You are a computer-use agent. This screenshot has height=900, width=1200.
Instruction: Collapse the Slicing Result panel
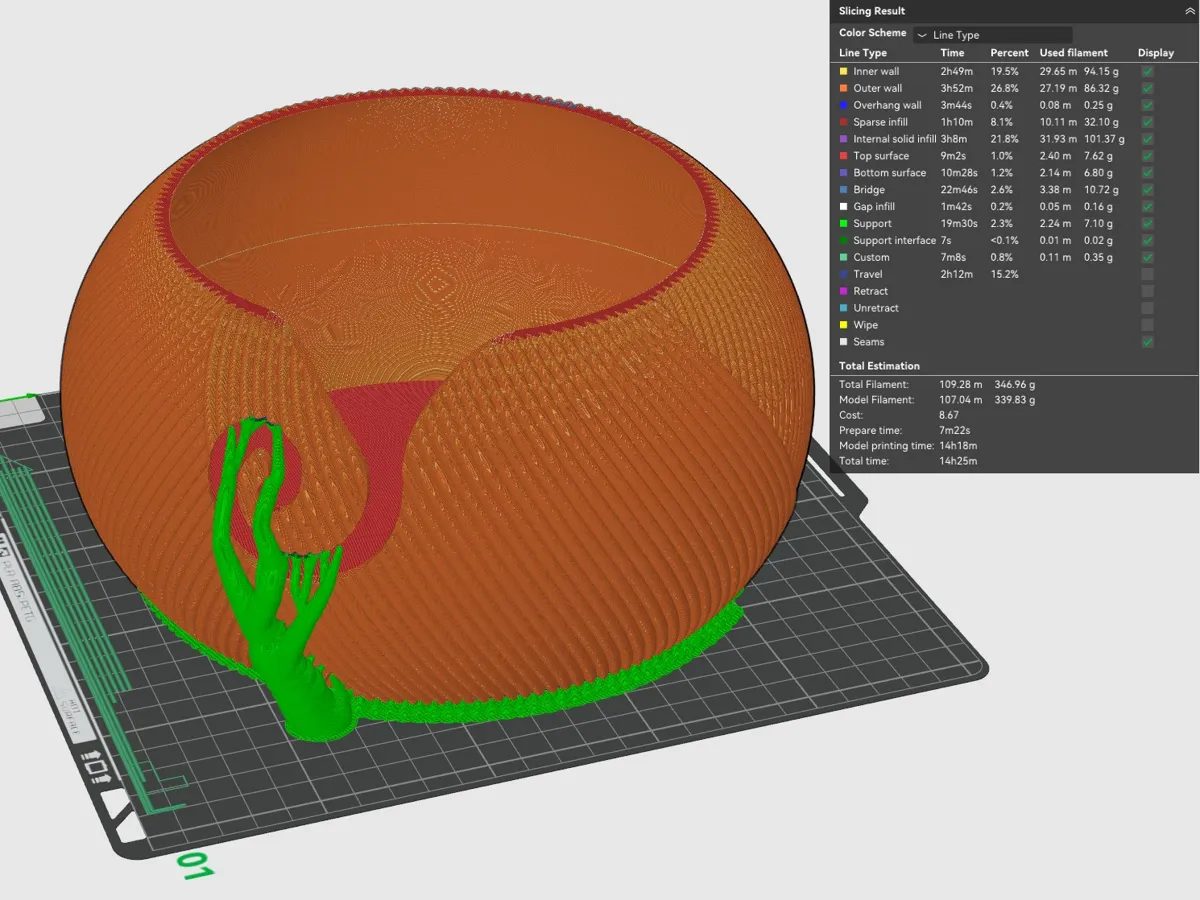pos(1189,11)
